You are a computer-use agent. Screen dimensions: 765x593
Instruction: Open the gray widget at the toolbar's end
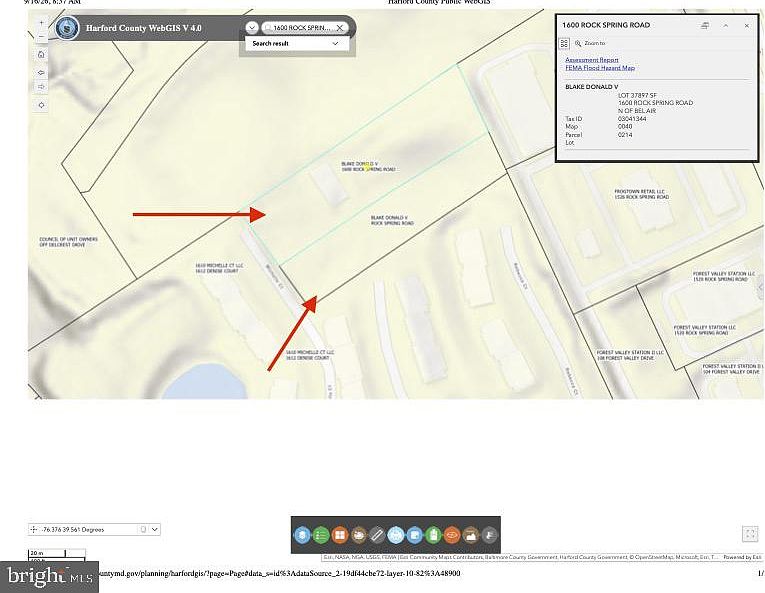(x=489, y=535)
